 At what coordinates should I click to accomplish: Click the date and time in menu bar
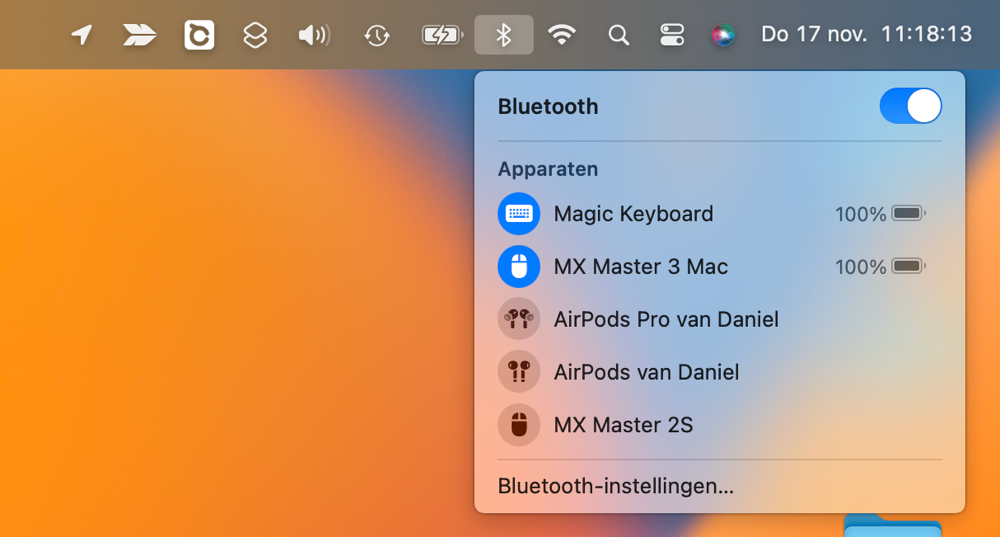[866, 34]
